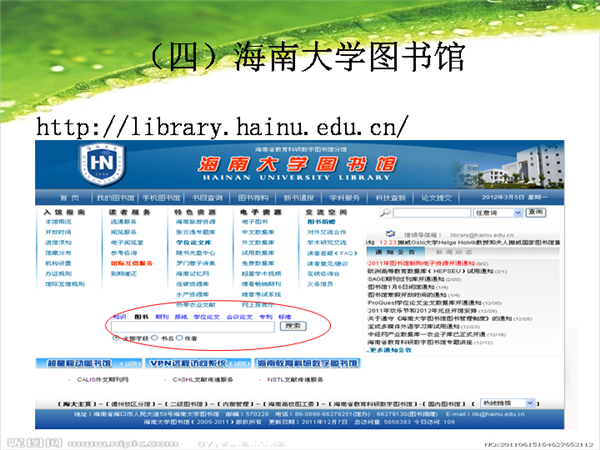Open 学位论文库 under 特色资源
Screen dimensions: 600x450
194,242
